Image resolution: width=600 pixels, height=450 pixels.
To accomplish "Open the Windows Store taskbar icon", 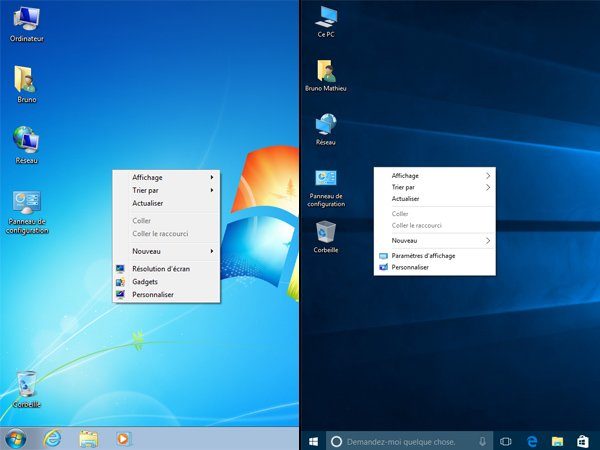I will click(x=582, y=442).
